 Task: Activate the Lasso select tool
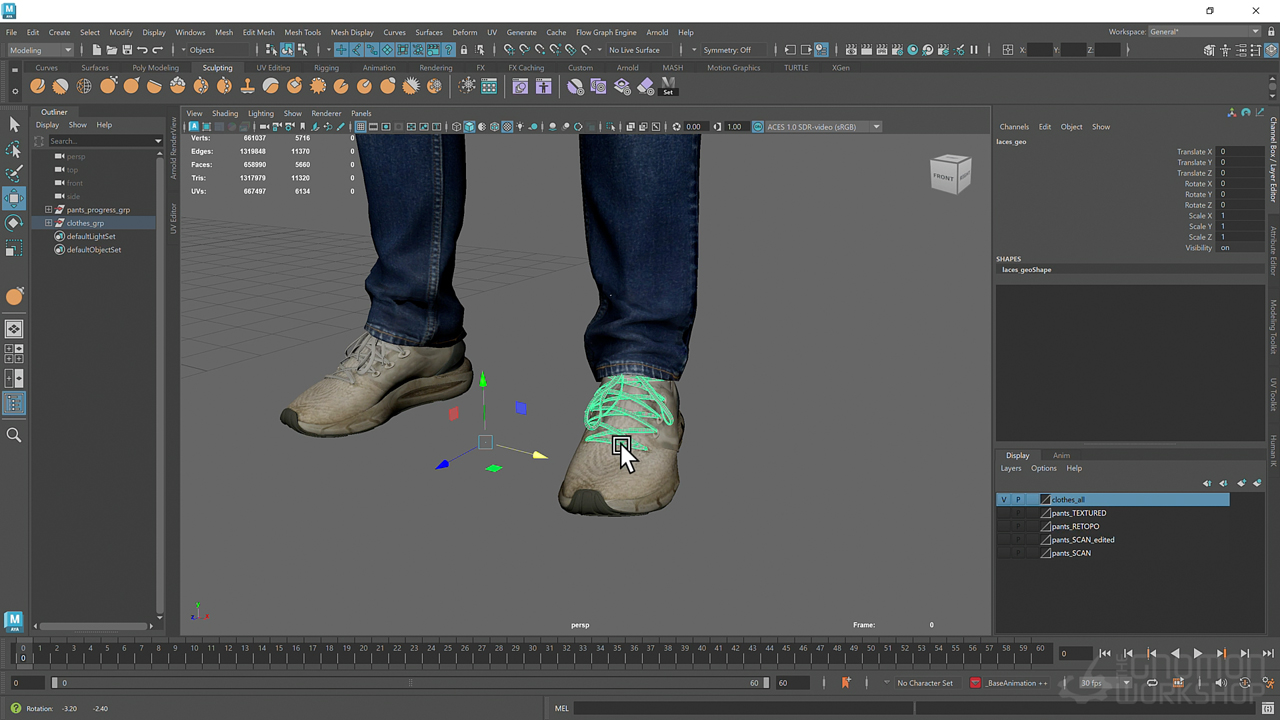(x=14, y=149)
